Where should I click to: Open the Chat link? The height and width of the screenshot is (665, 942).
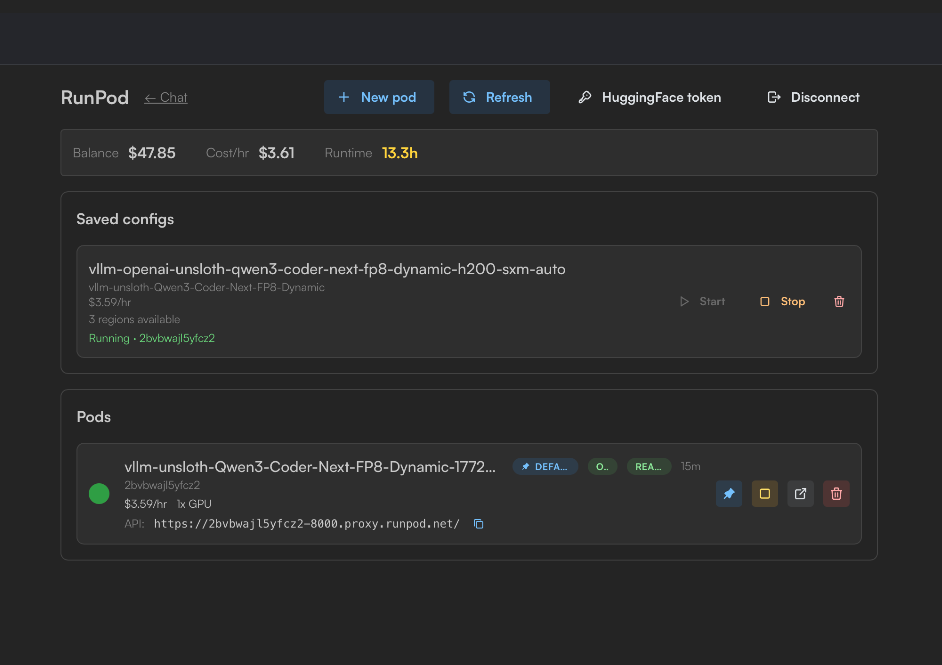165,98
